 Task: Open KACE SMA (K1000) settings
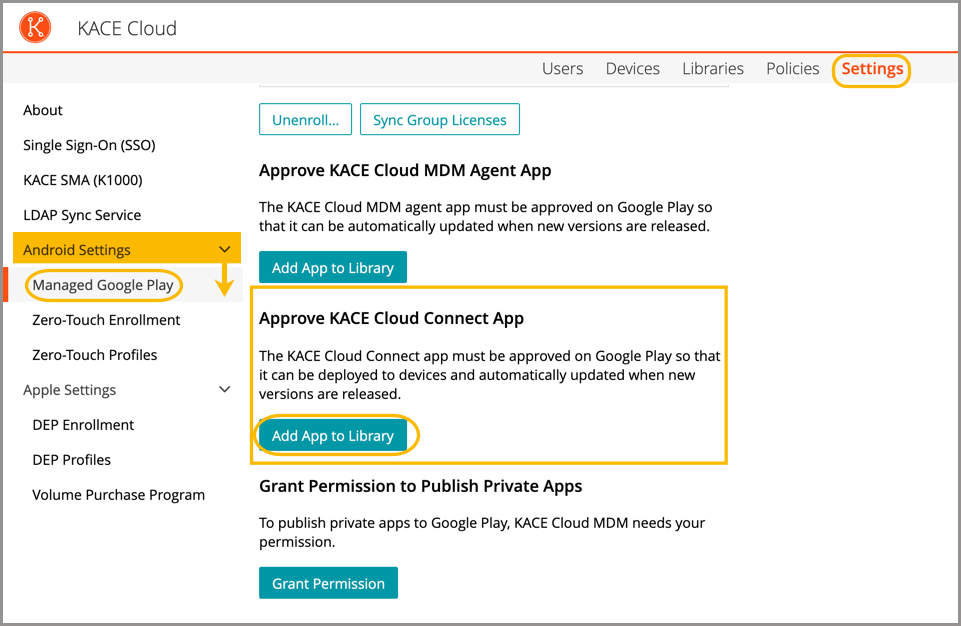(82, 180)
